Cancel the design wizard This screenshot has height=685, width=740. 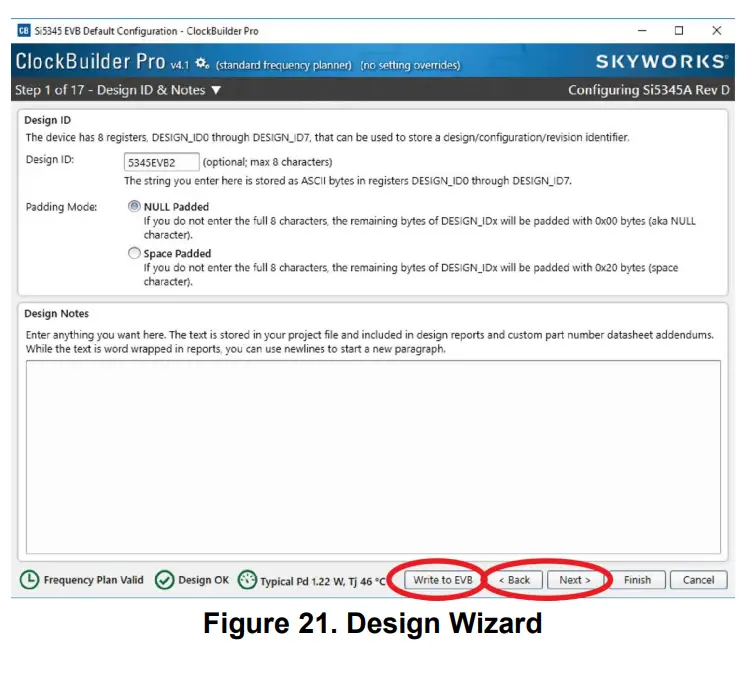pyautogui.click(x=698, y=580)
